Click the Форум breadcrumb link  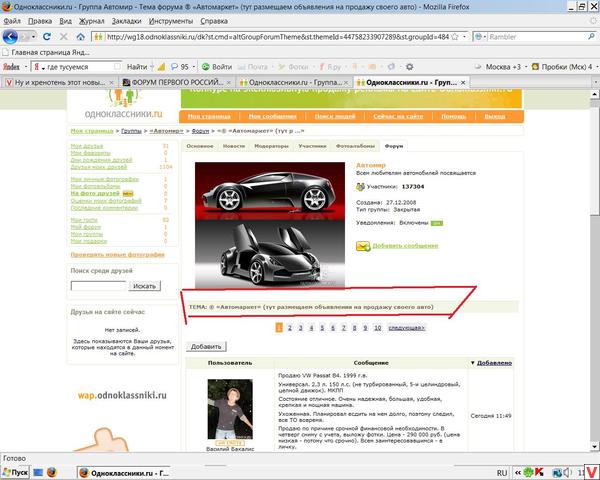200,131
